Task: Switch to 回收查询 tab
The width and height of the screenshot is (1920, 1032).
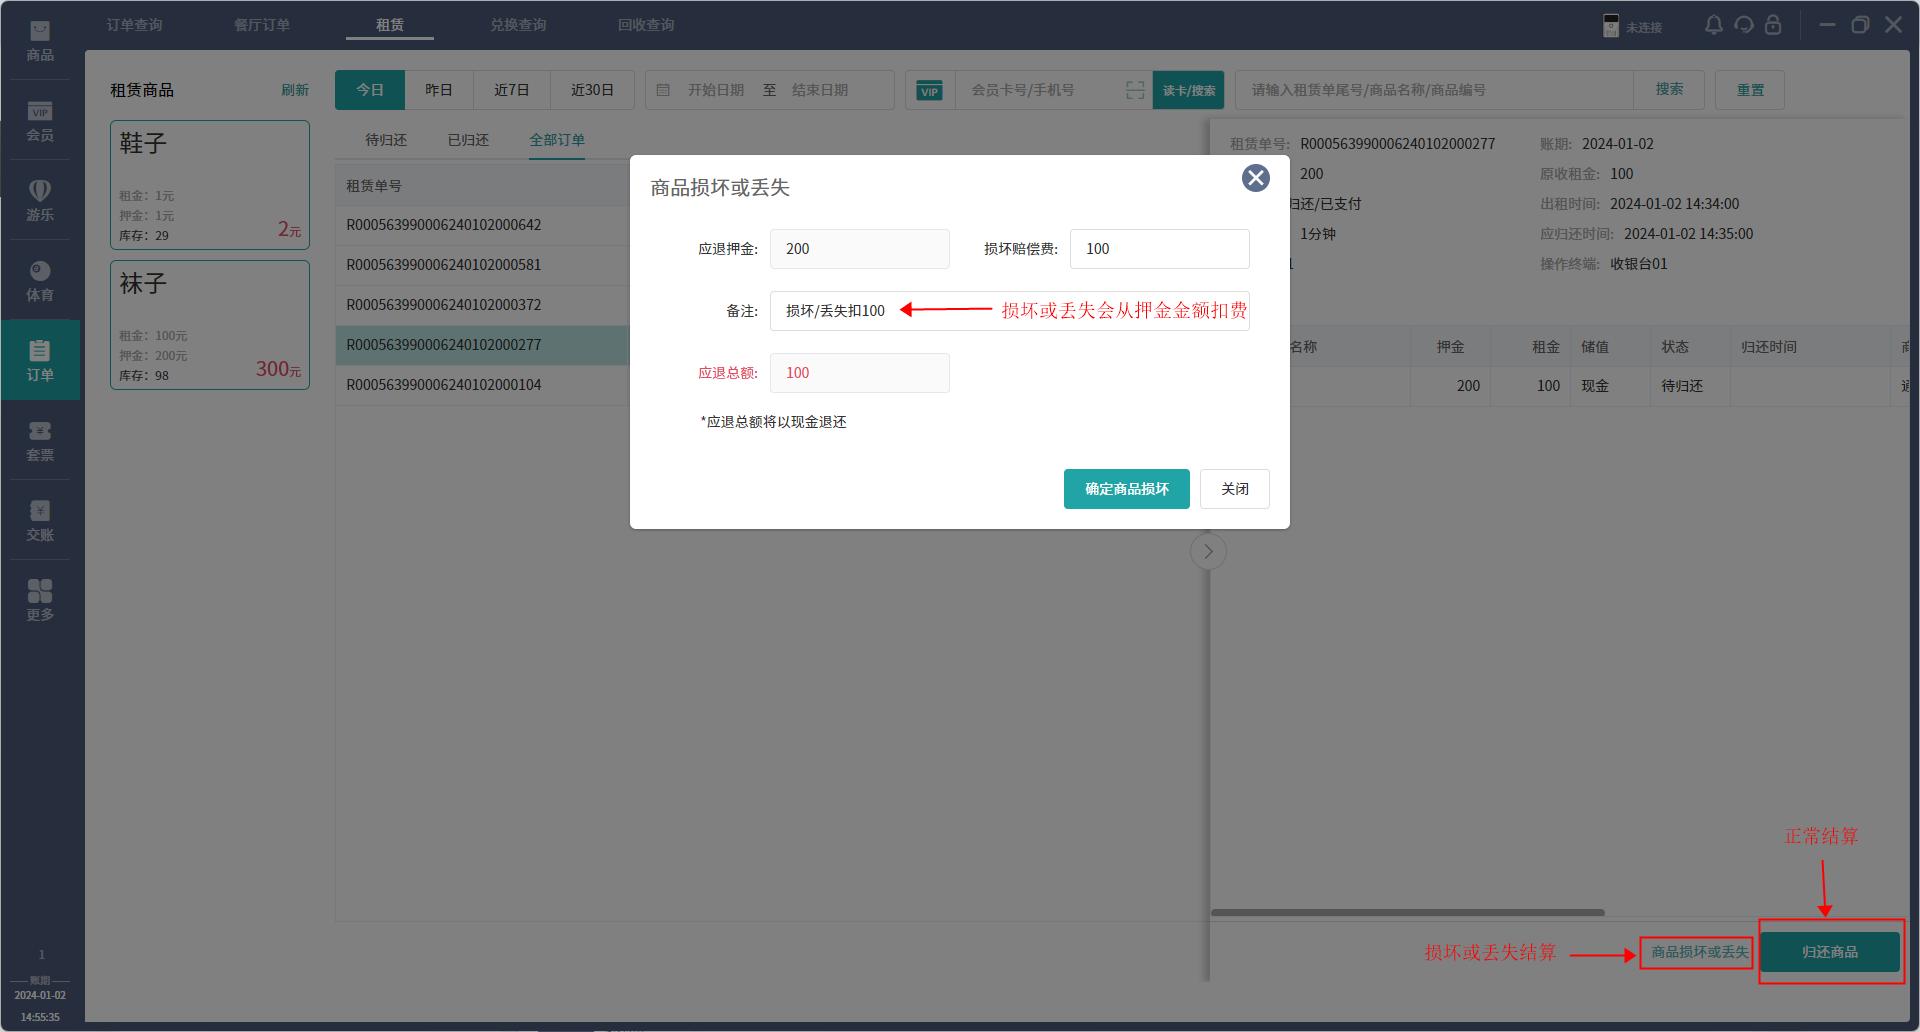Action: coord(646,25)
